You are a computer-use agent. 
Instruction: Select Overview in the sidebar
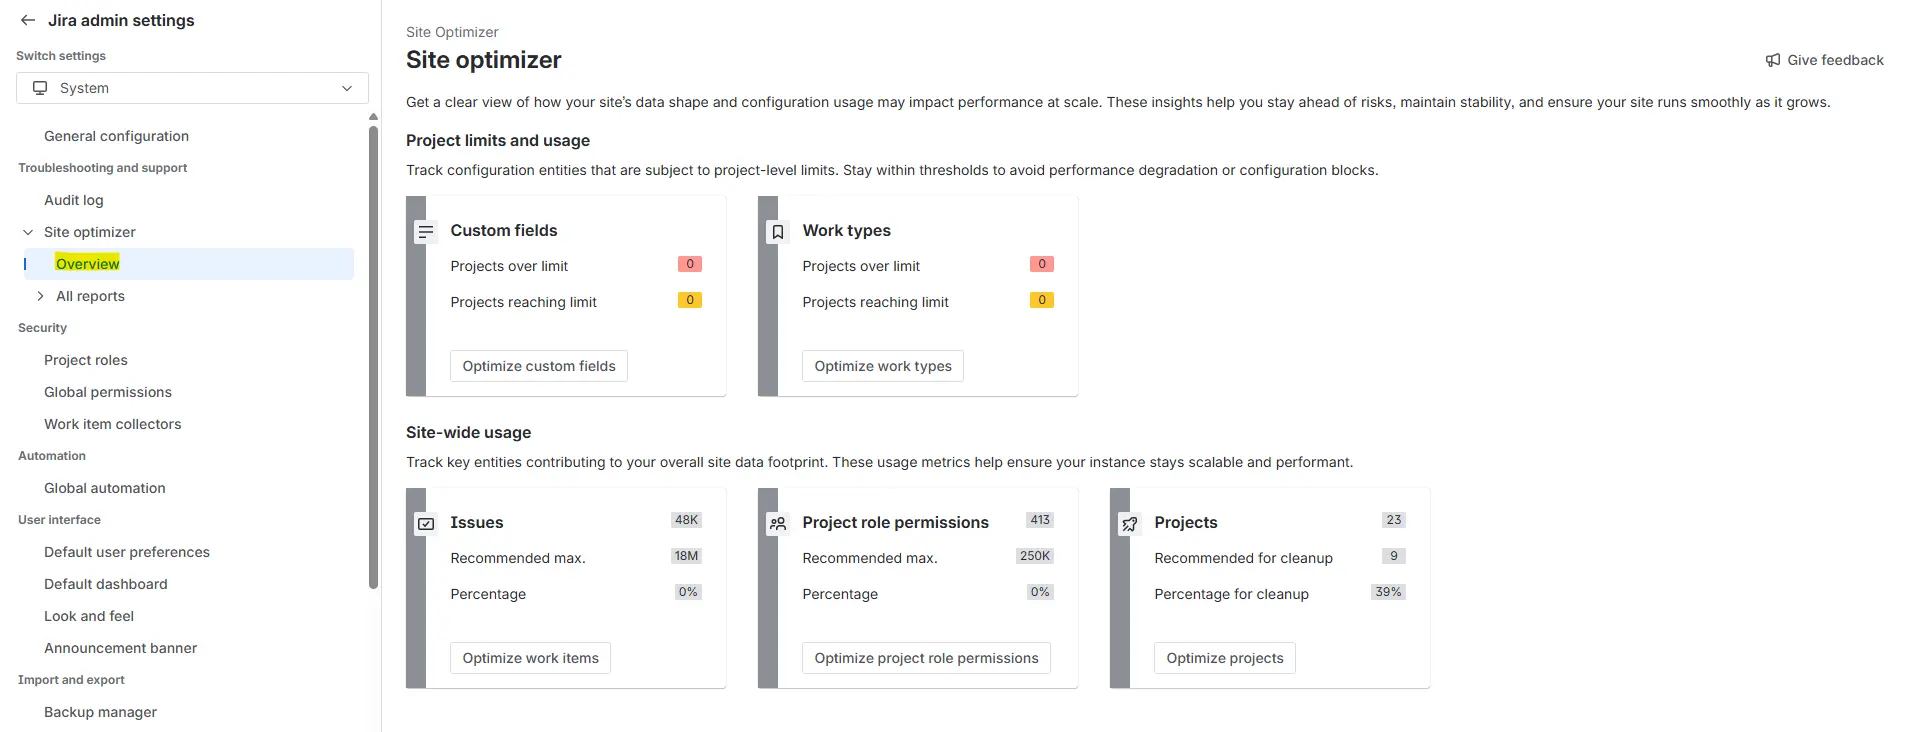point(88,264)
